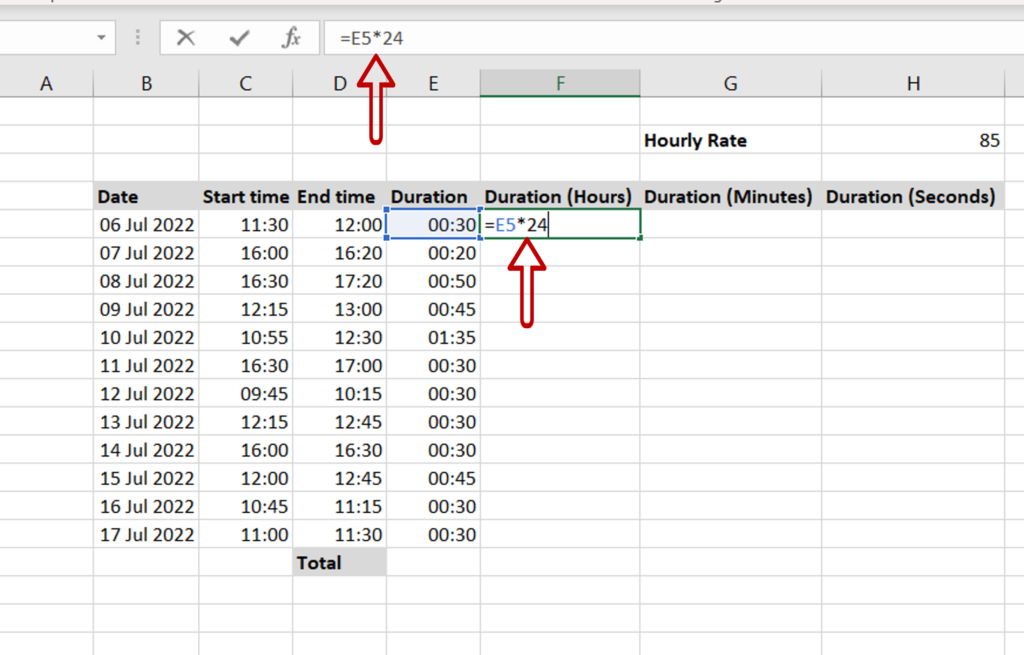Select the 10:55 start time cell
Viewport: 1024px width, 655px height.
tap(246, 338)
